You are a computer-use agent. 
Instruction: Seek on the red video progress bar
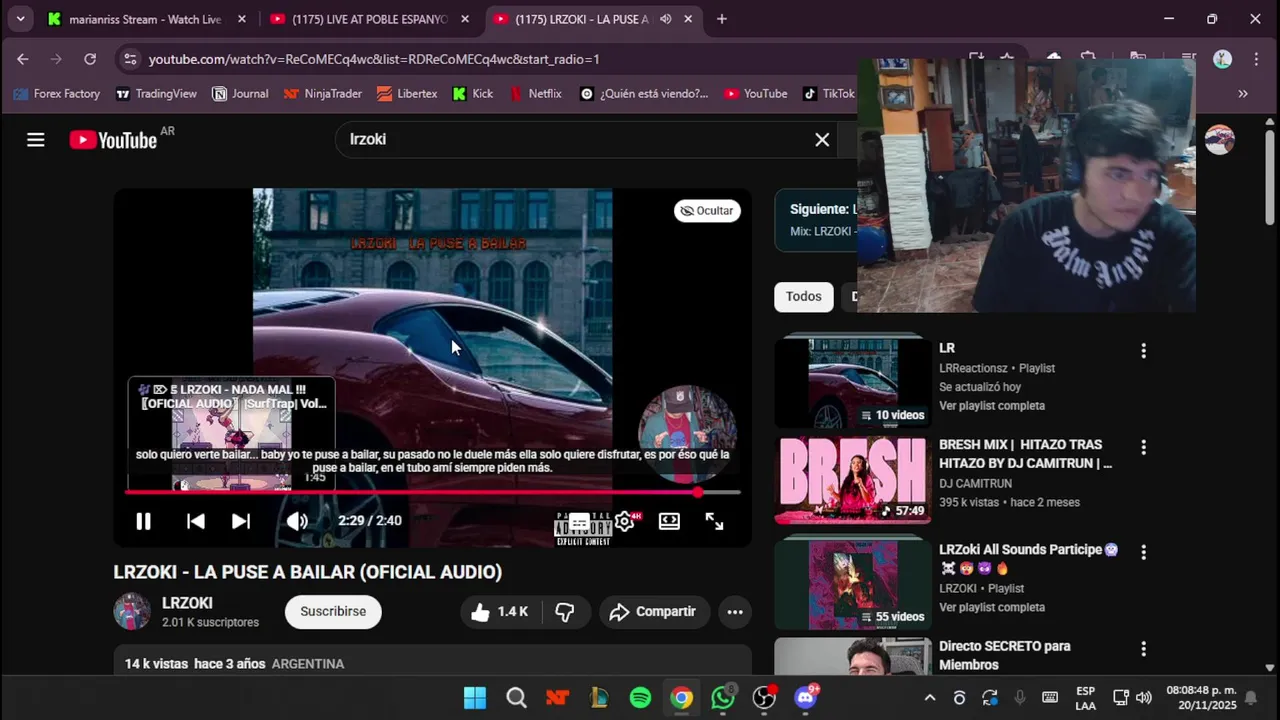pyautogui.click(x=432, y=492)
